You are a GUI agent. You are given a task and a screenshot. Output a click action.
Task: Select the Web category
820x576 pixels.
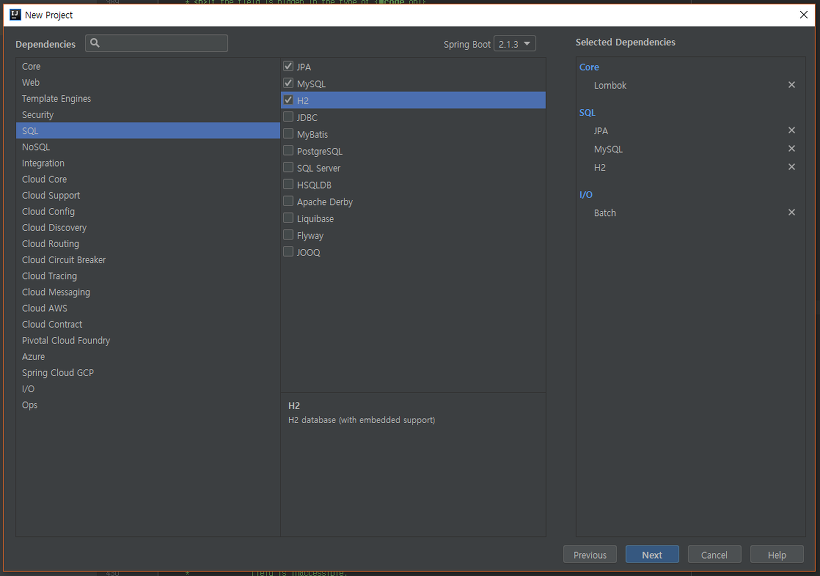pyautogui.click(x=148, y=83)
